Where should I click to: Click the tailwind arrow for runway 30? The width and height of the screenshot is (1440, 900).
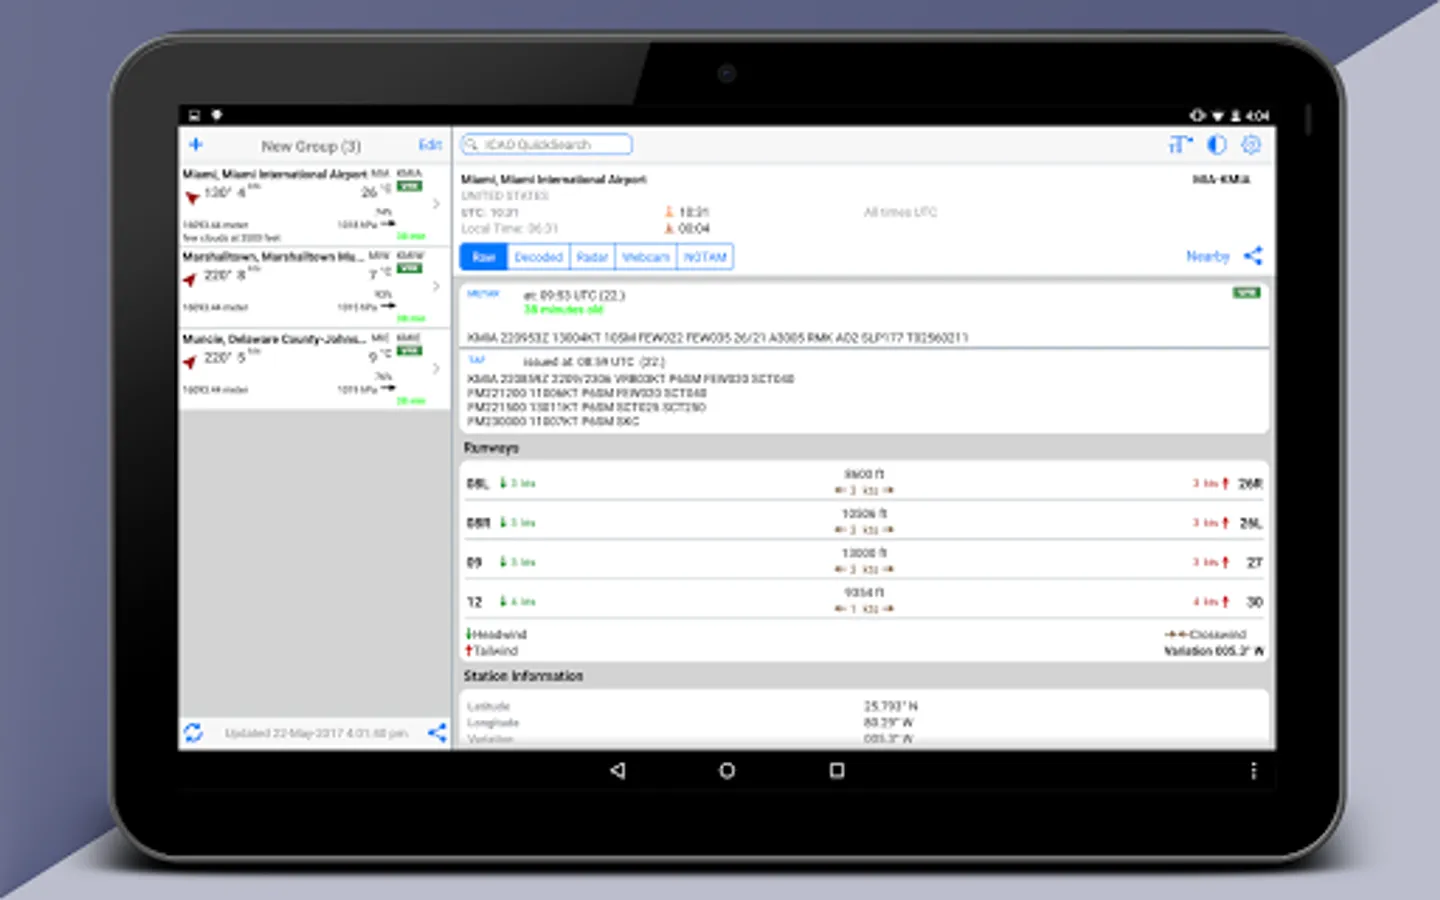(x=1225, y=602)
